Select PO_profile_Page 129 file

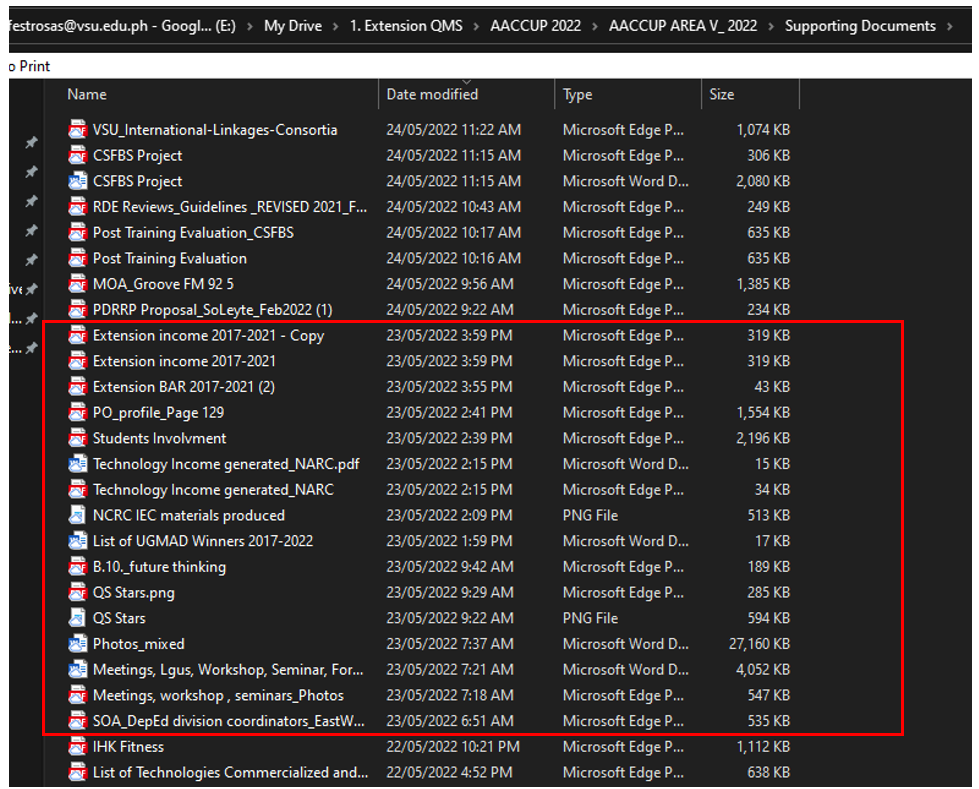click(158, 413)
